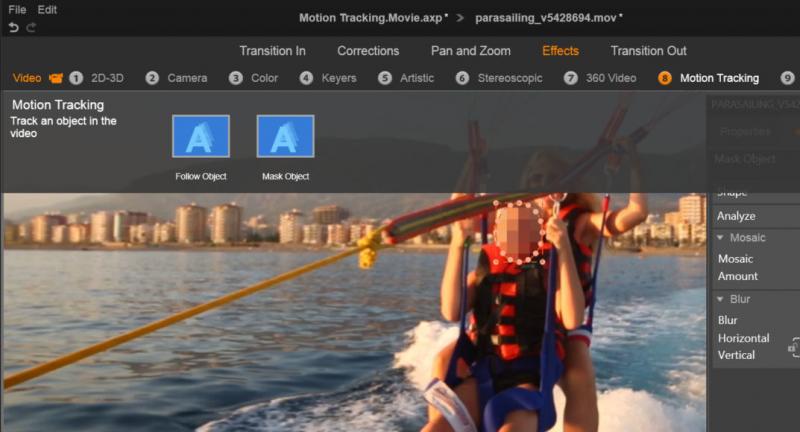Click the redo arrow icon
This screenshot has height=432, width=800.
[x=31, y=28]
